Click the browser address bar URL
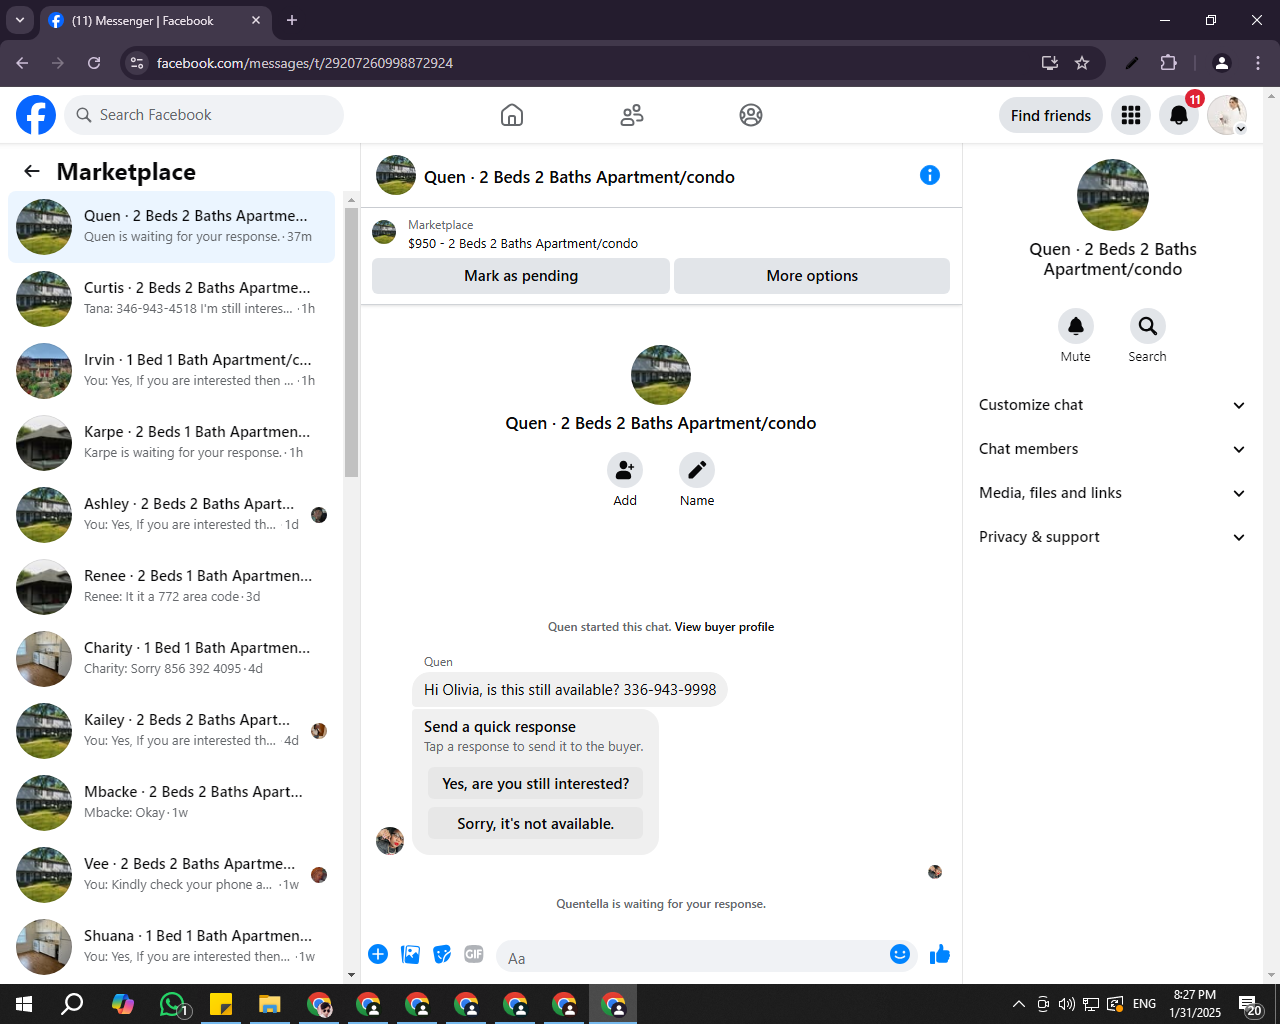The image size is (1280, 1024). pyautogui.click(x=305, y=63)
